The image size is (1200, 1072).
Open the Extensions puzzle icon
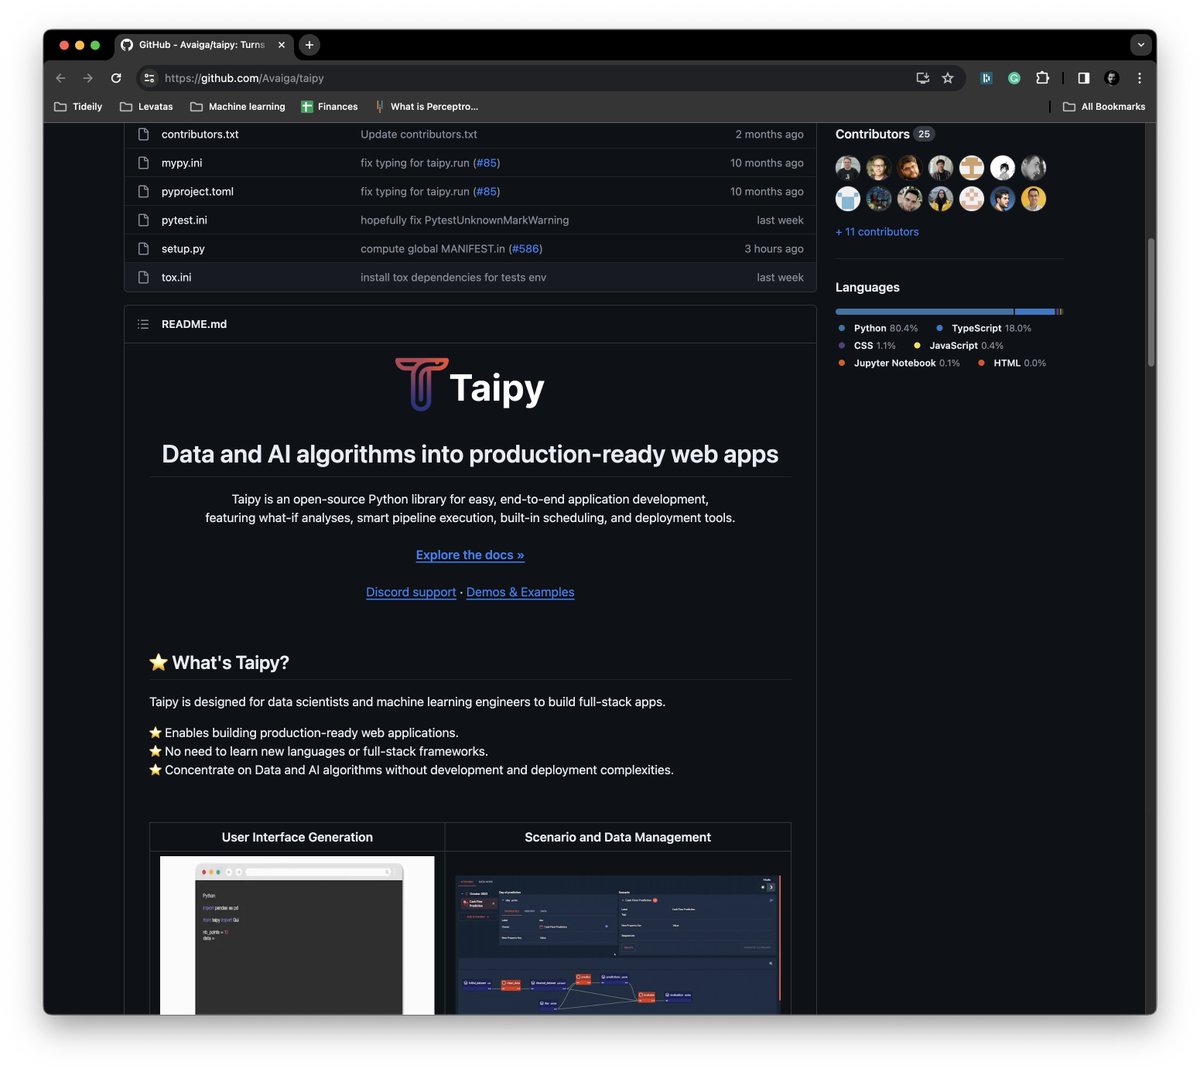click(x=1042, y=78)
